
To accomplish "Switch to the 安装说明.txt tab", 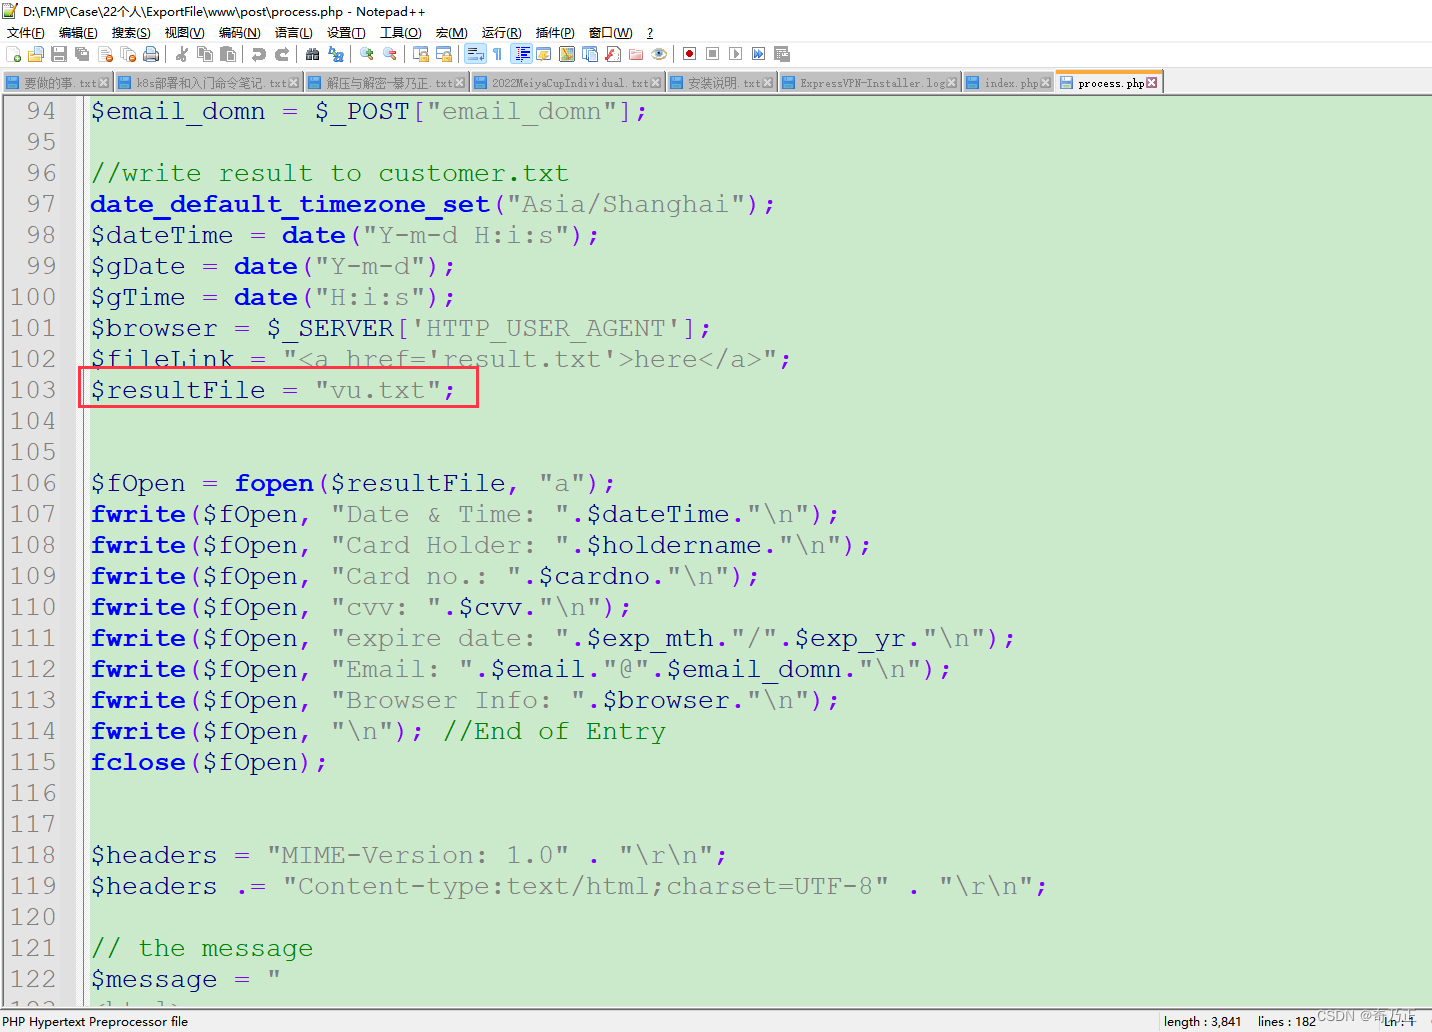I will pos(720,83).
